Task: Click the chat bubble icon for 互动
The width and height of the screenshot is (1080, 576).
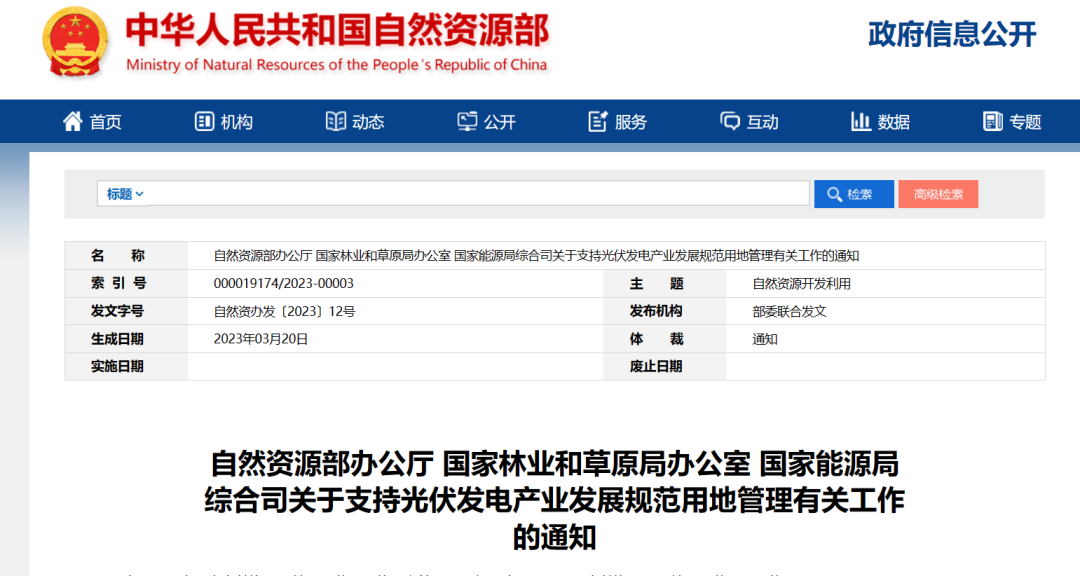Action: click(730, 122)
